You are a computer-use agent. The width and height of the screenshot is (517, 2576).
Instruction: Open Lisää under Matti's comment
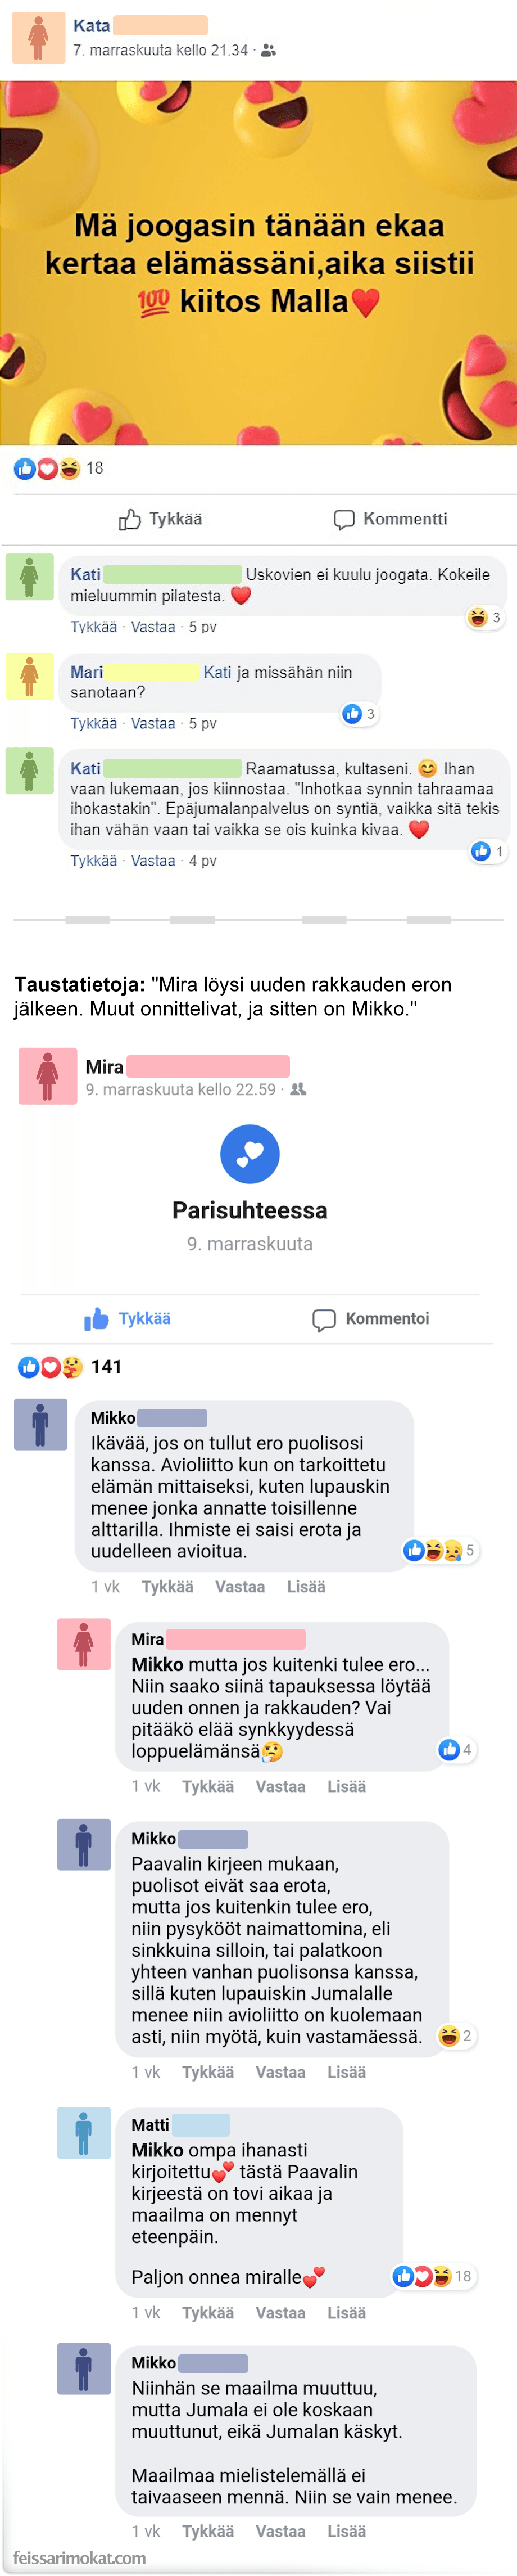click(346, 2313)
